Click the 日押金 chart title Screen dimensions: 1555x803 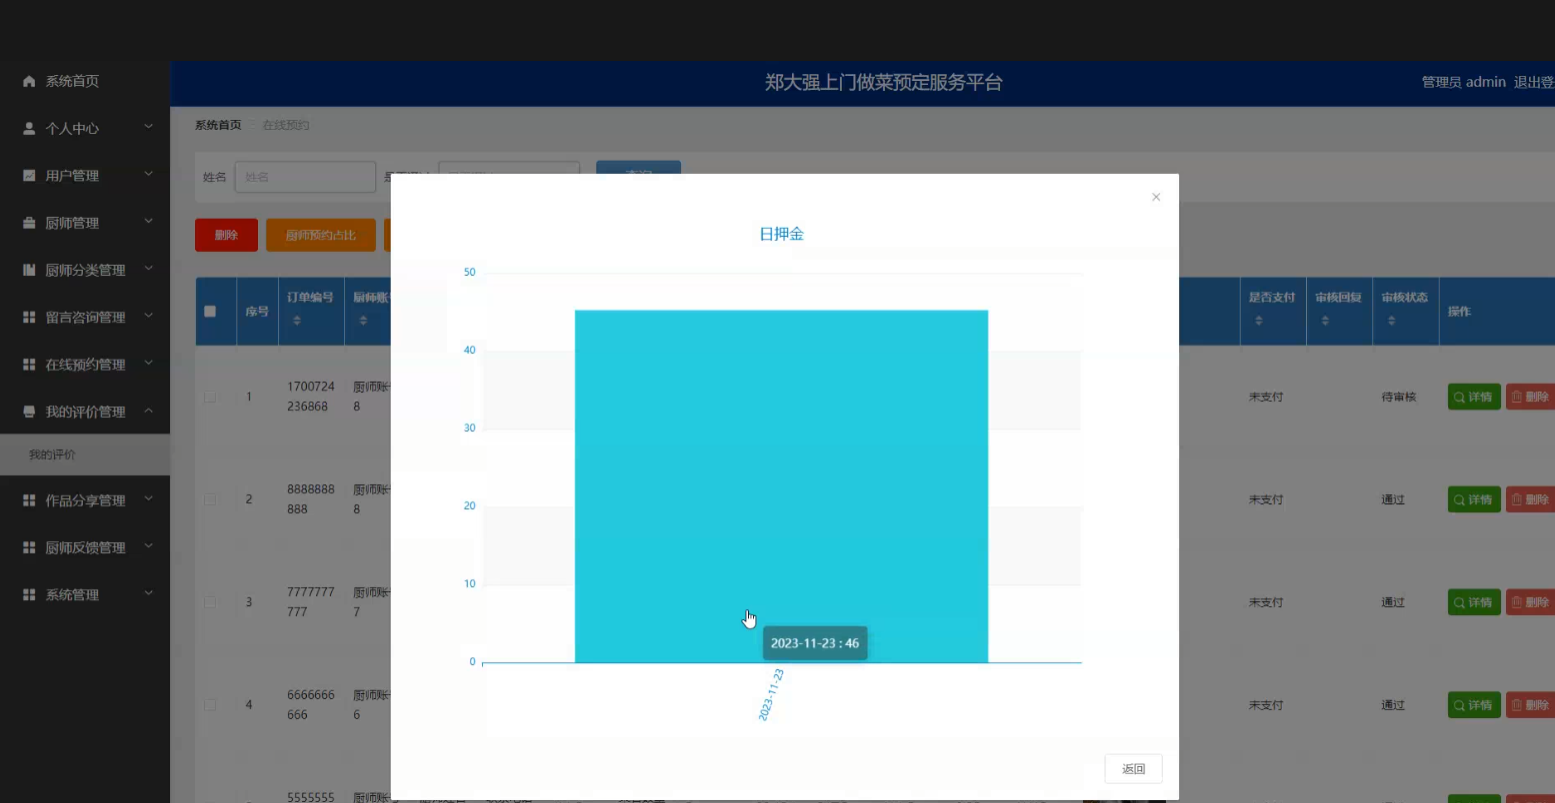click(x=782, y=234)
